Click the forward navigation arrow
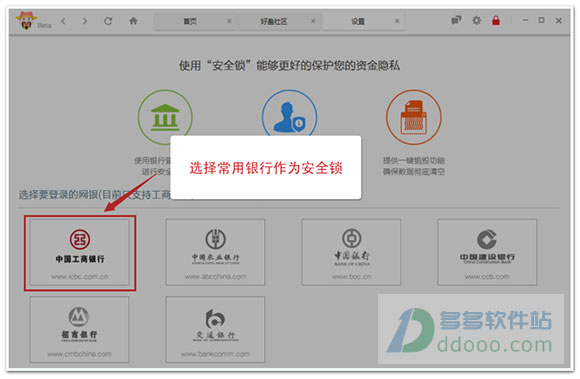The image size is (580, 379). click(x=85, y=21)
